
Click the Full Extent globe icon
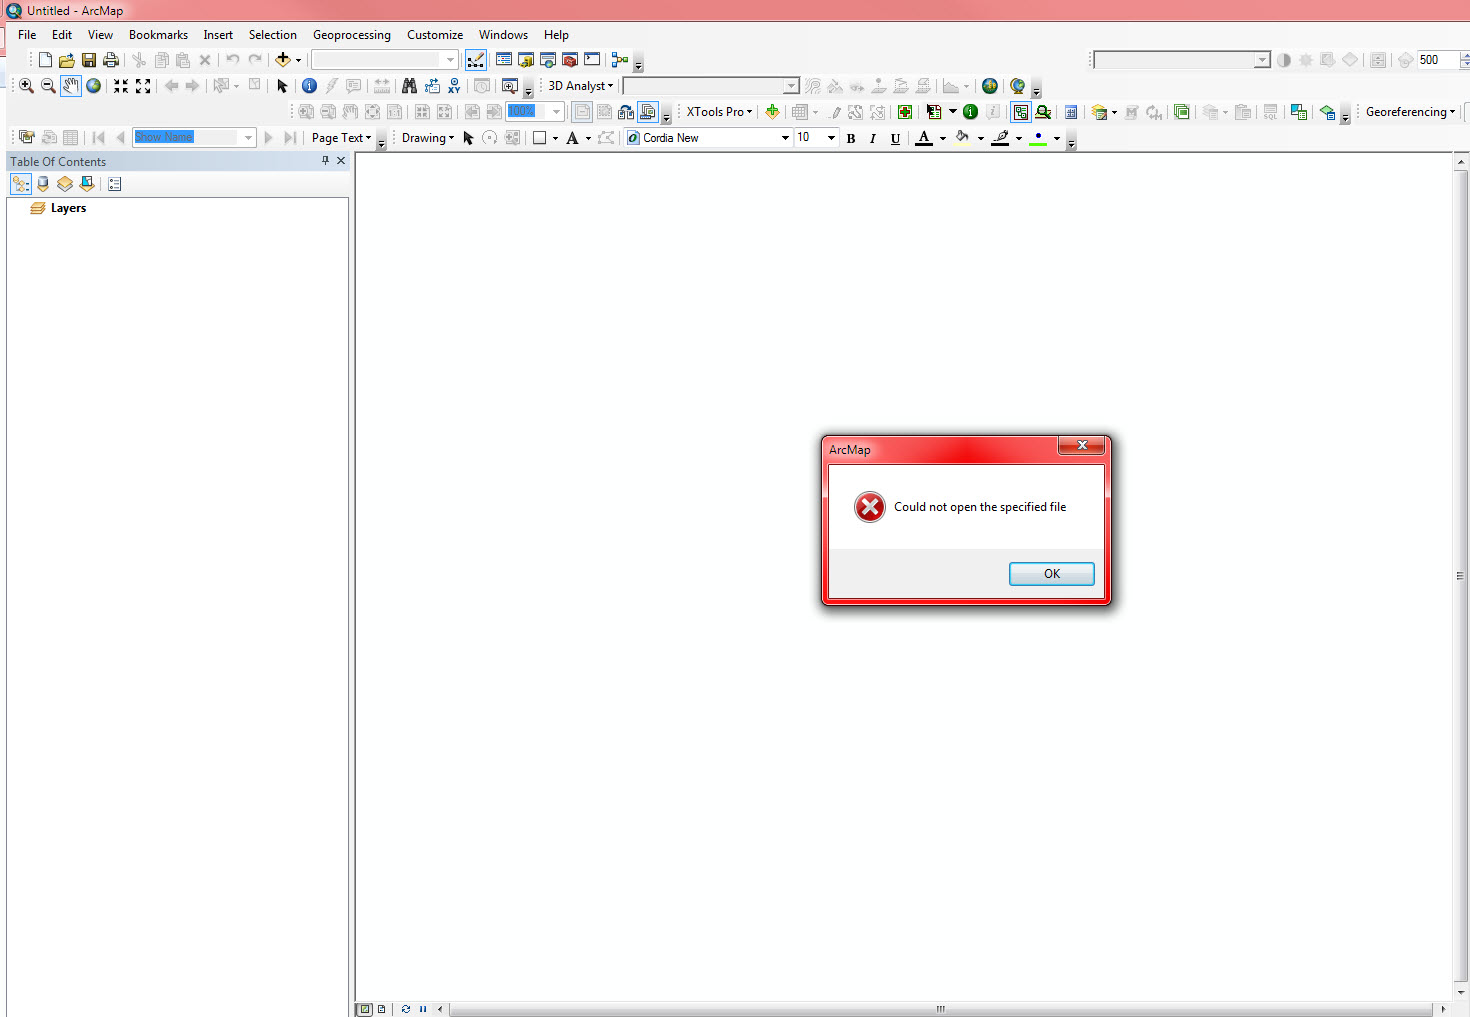tap(93, 86)
